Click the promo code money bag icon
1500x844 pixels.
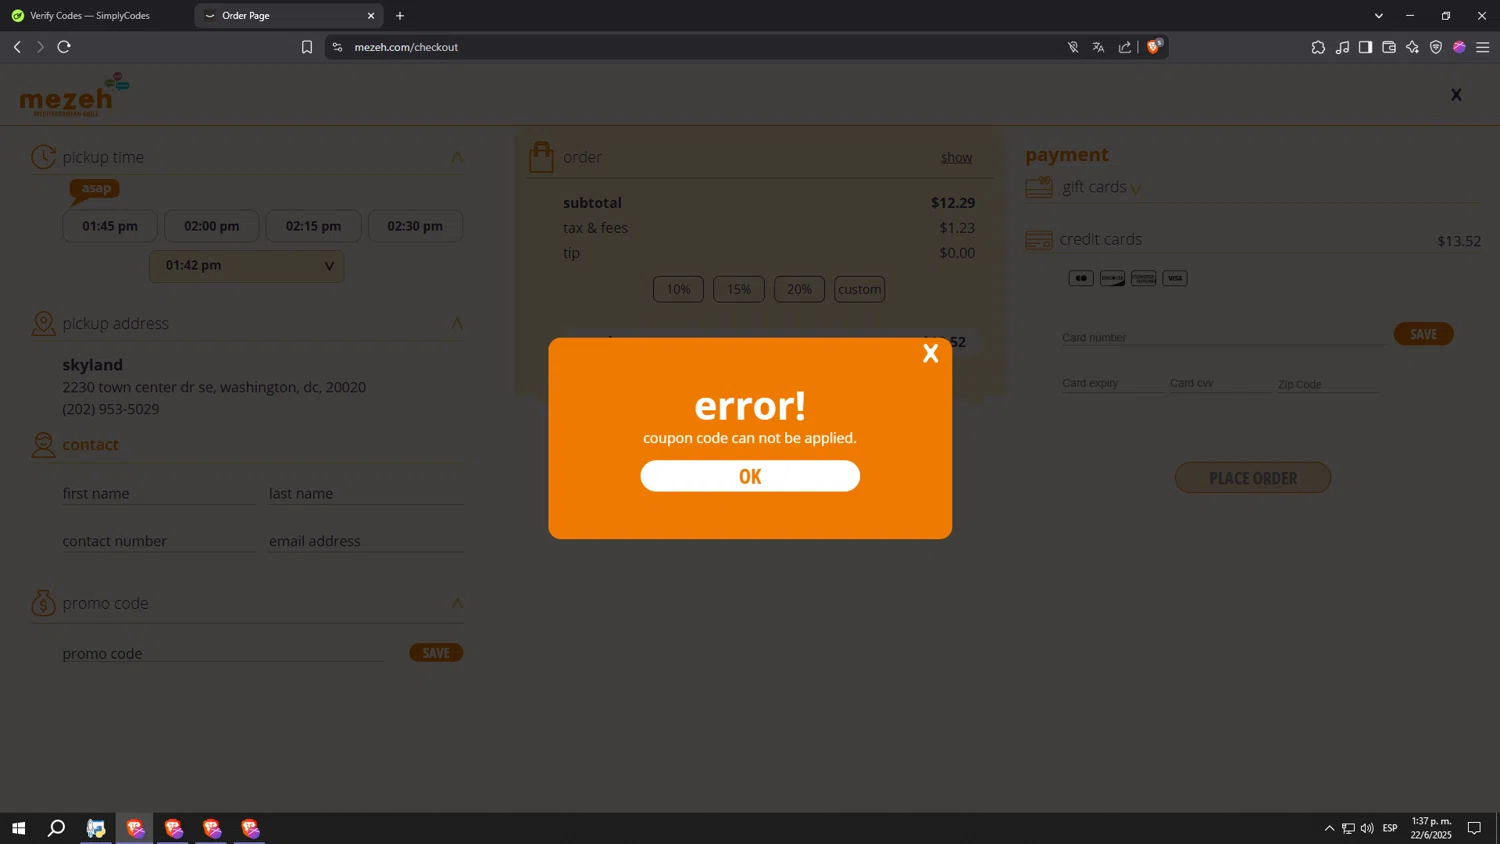tap(43, 603)
